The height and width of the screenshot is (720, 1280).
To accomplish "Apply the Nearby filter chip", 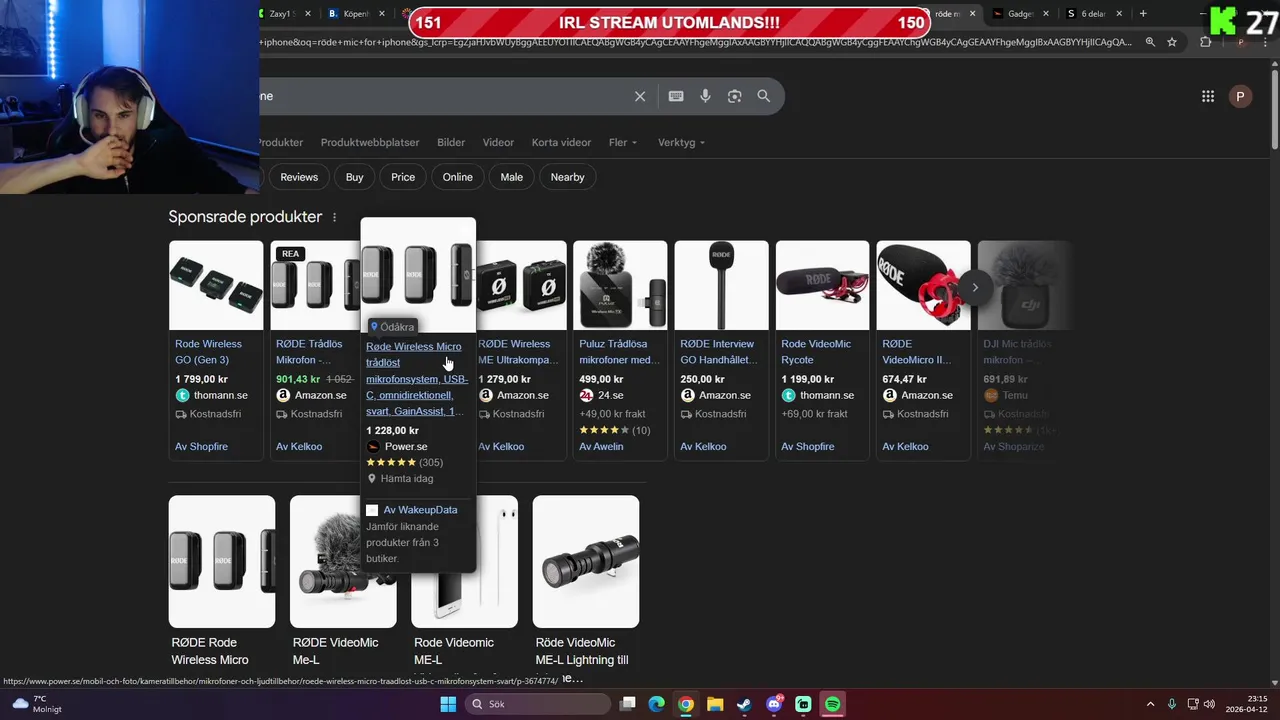I will coord(568,177).
